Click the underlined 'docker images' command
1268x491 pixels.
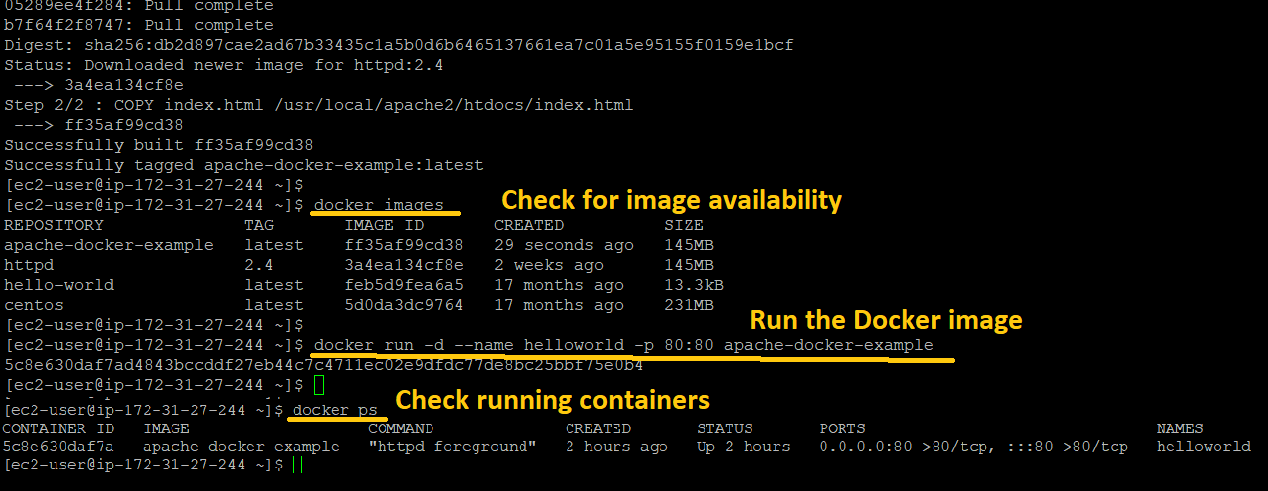pyautogui.click(x=378, y=205)
